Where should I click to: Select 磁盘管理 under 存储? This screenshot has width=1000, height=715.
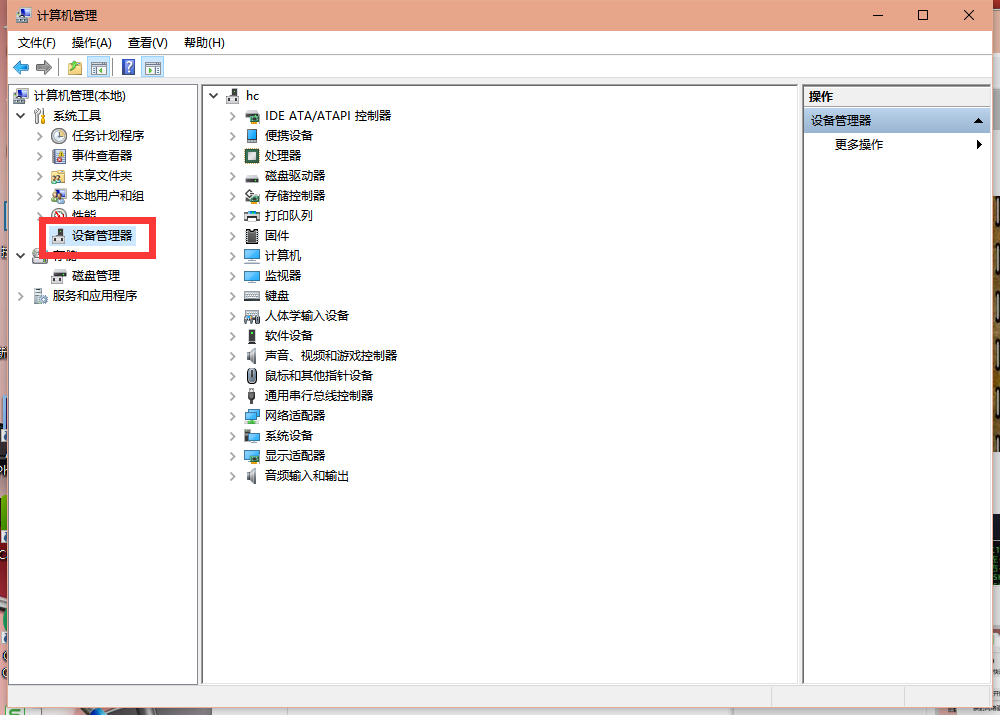click(x=88, y=275)
